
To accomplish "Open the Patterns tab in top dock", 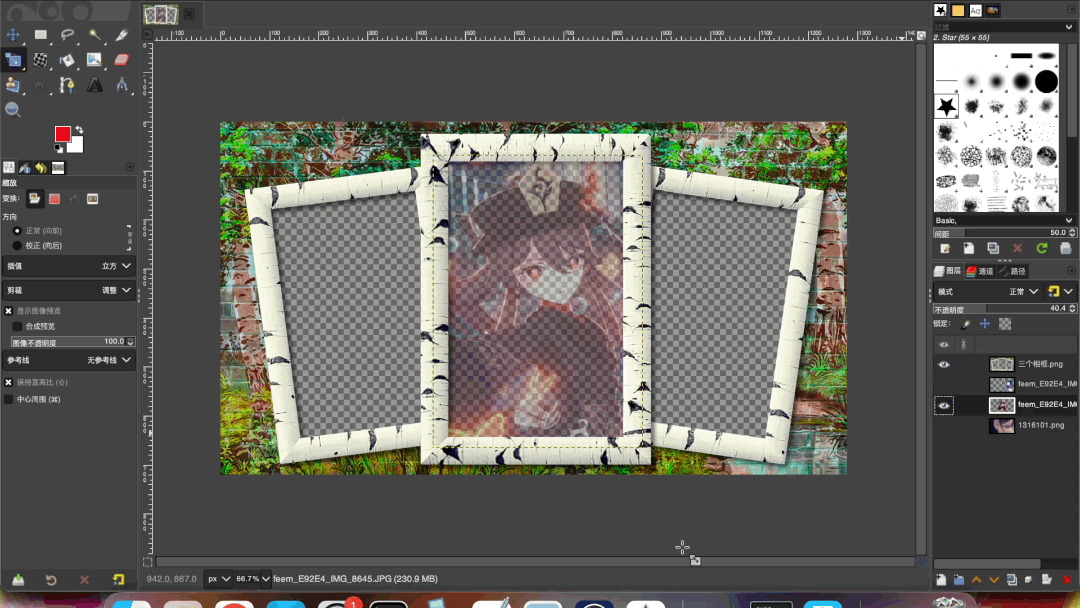I will tap(958, 10).
